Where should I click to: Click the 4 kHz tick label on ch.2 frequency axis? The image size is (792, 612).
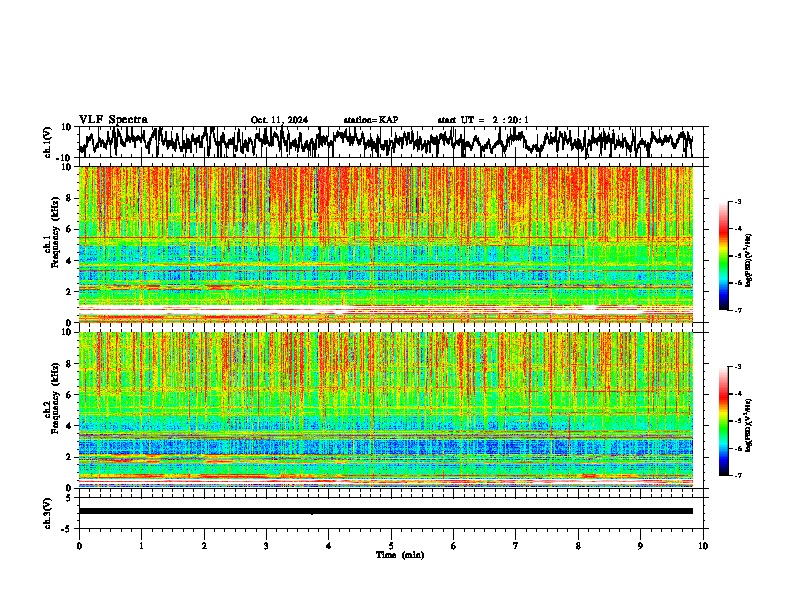coord(69,426)
